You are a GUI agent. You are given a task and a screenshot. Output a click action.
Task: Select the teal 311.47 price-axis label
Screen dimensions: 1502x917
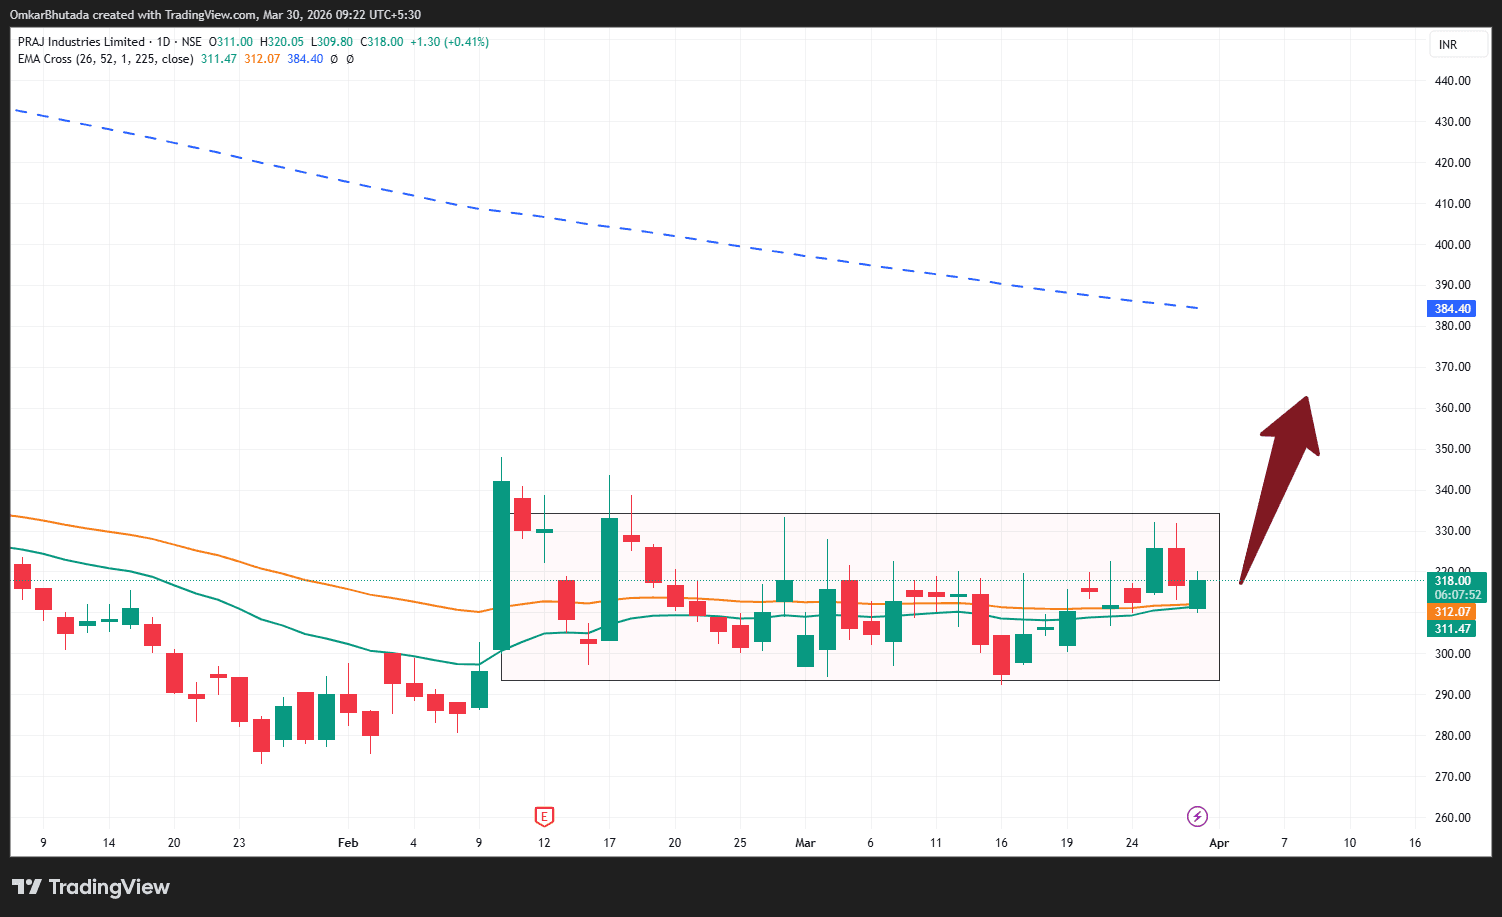1452,629
